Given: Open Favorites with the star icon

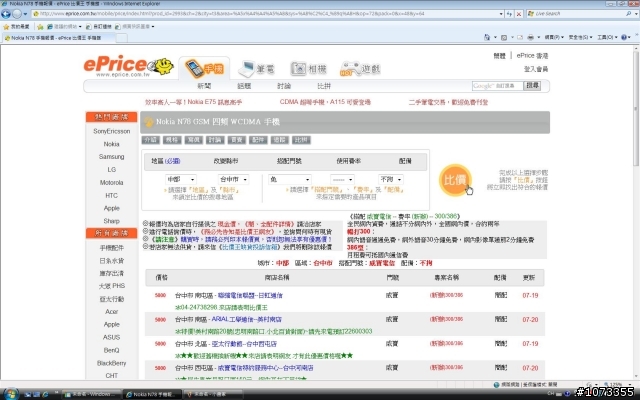Looking at the screenshot, I should [6, 27].
